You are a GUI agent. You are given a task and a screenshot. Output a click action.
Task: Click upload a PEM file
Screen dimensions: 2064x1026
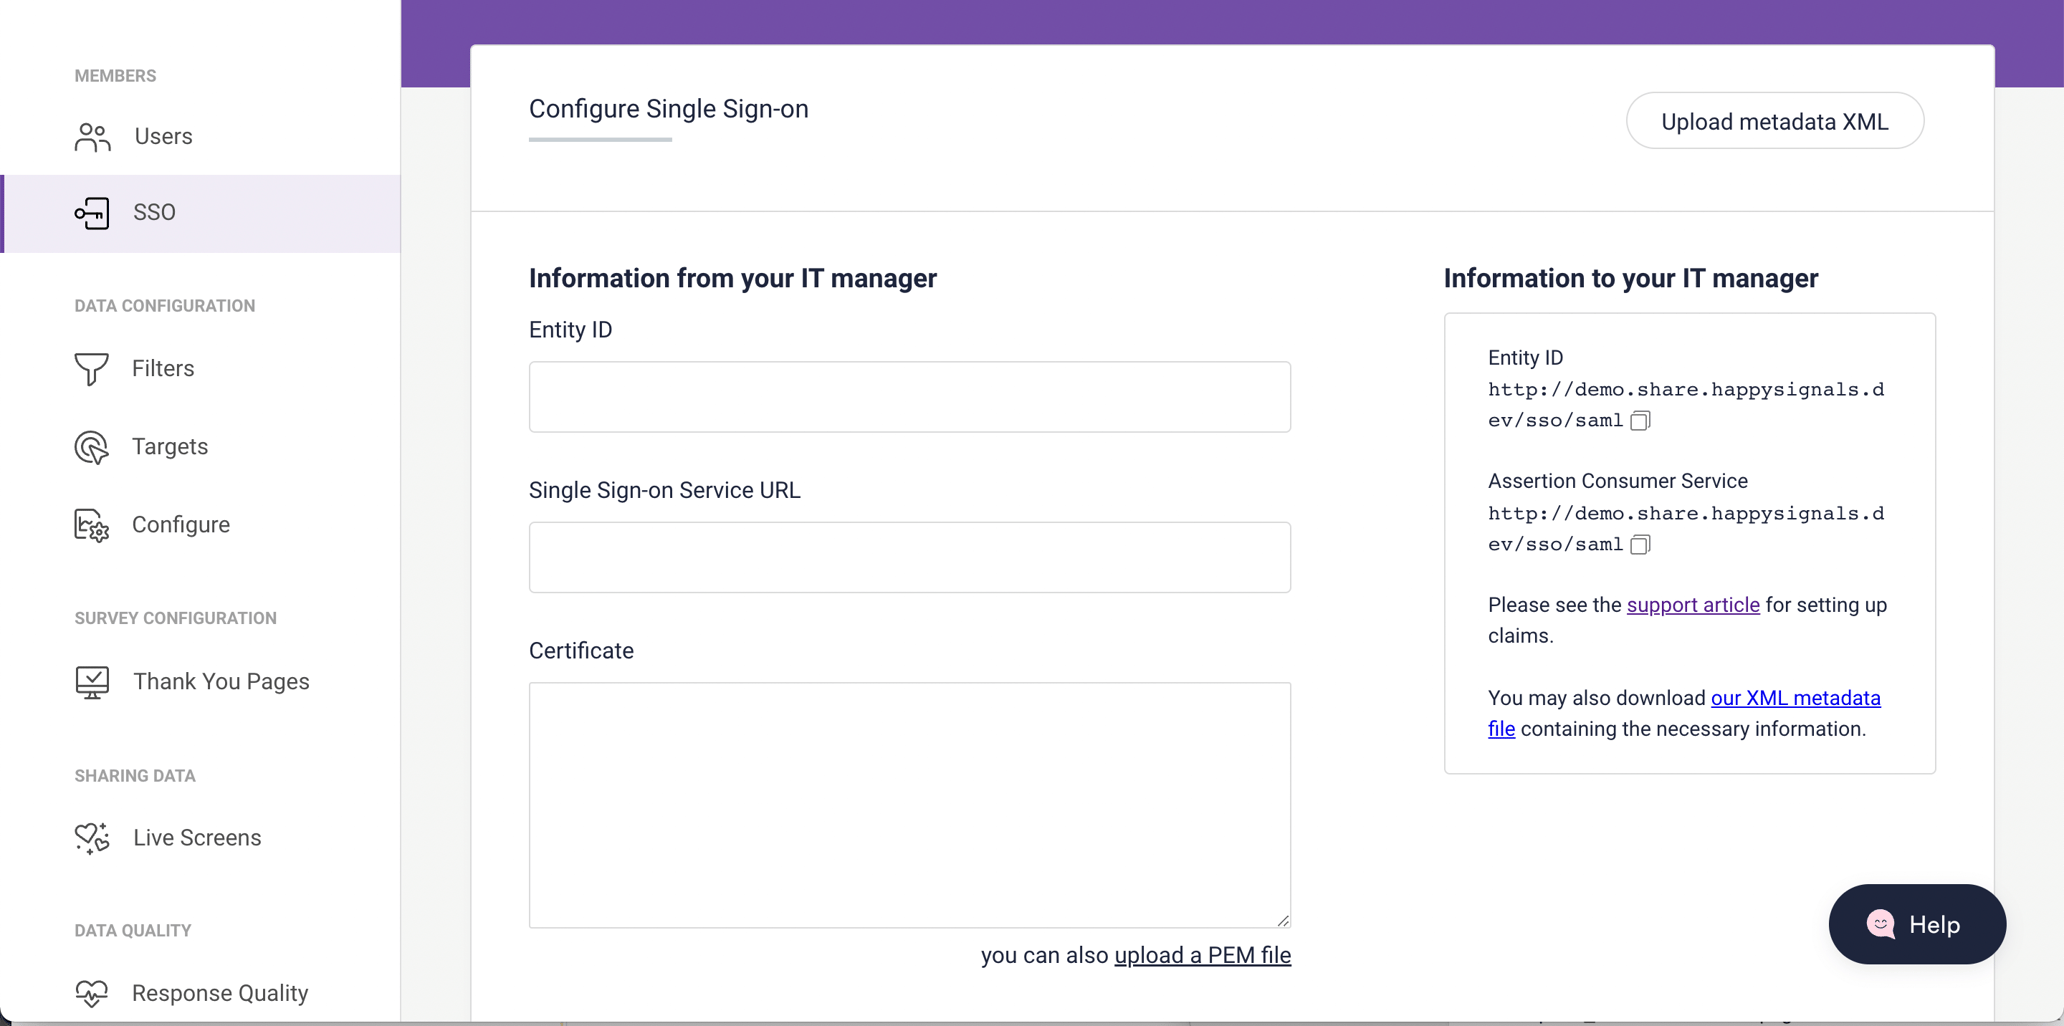[x=1202, y=955]
